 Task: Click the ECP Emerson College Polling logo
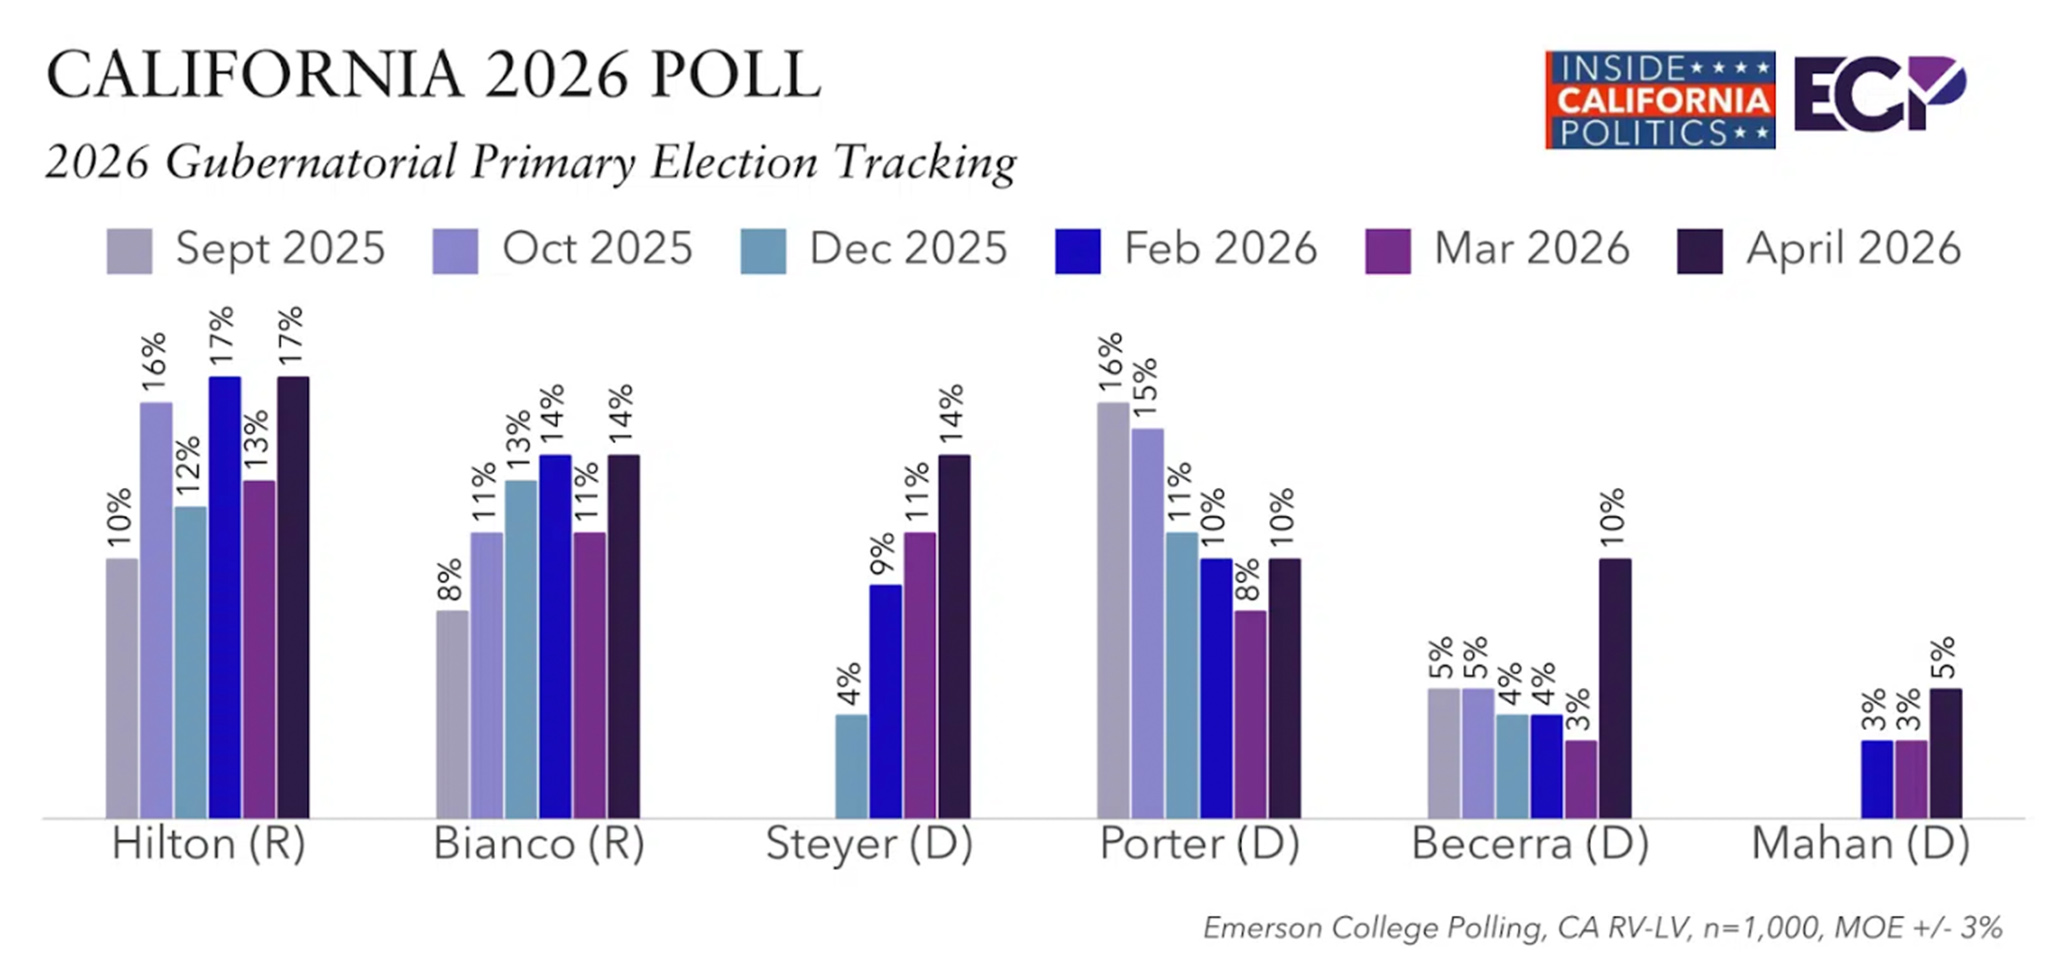[1880, 95]
